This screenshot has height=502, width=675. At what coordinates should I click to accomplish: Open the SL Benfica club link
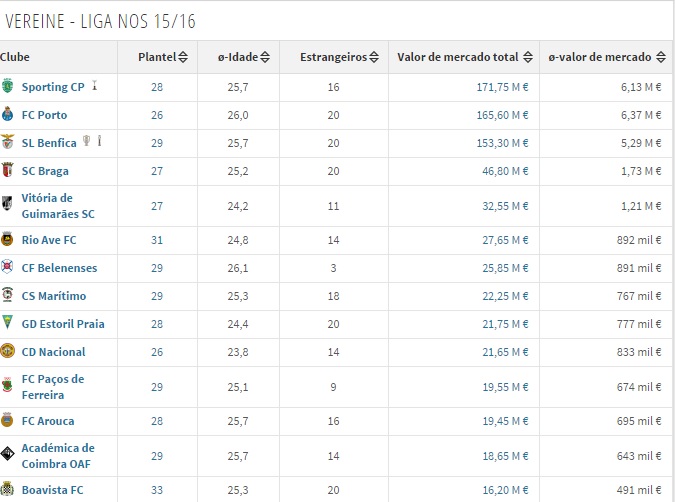coord(49,143)
